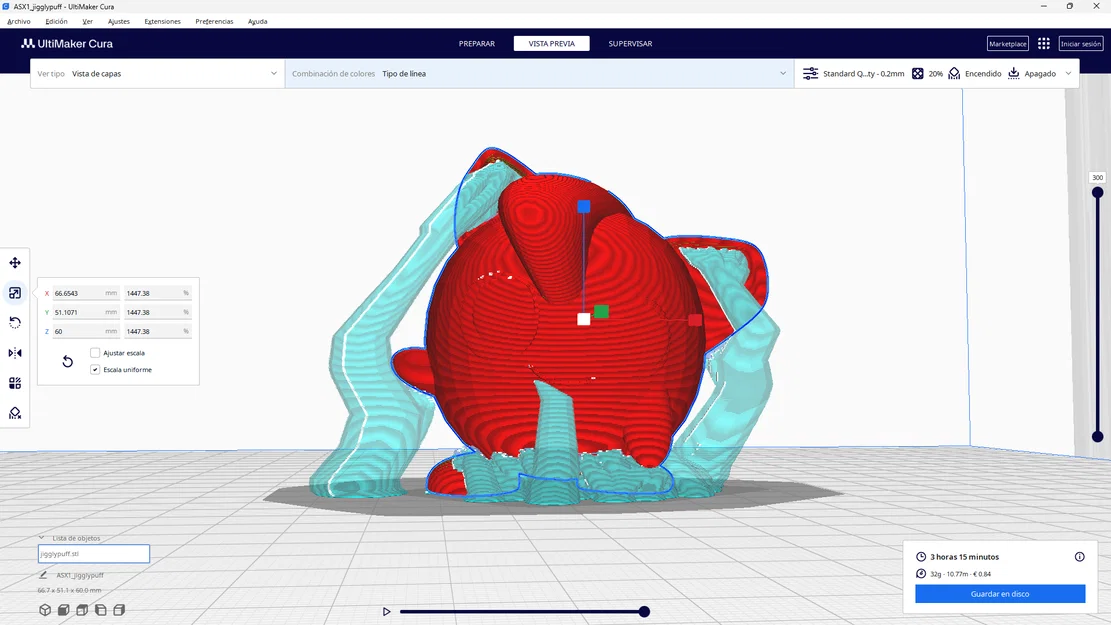Expand the print settings panel chevron
This screenshot has height=625, width=1111.
click(1068, 74)
